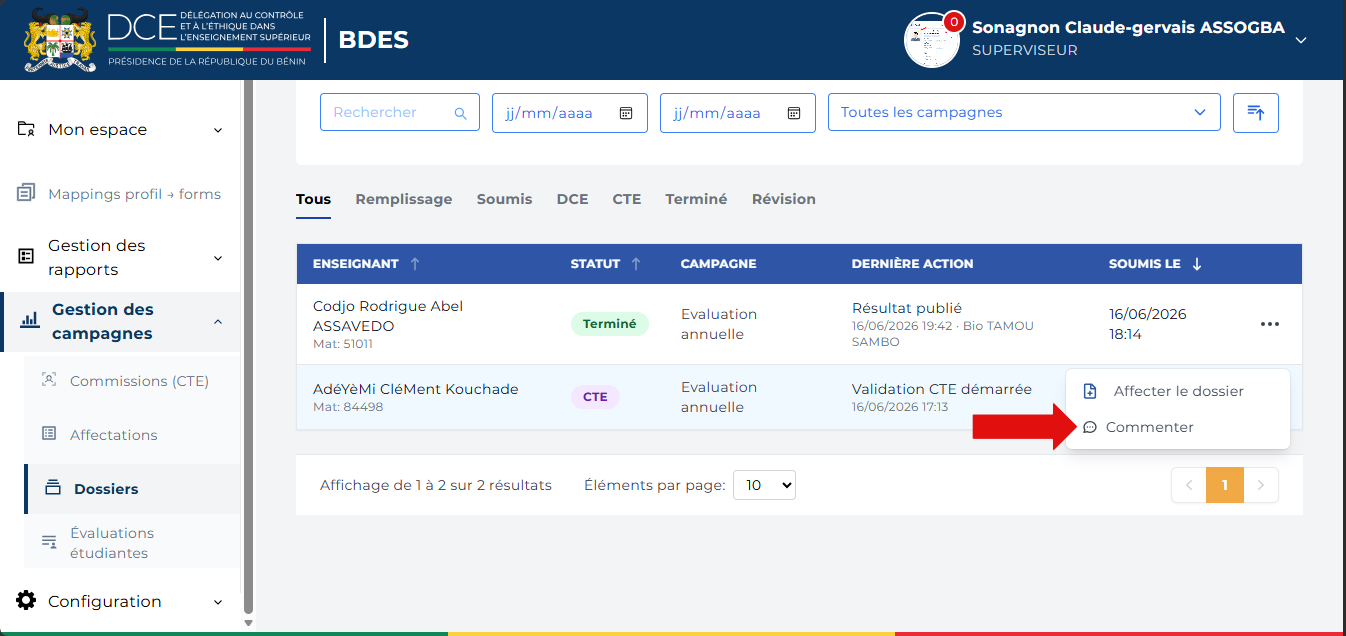The image size is (1346, 636).
Task: Switch to the Terminé tab
Action: pyautogui.click(x=696, y=199)
